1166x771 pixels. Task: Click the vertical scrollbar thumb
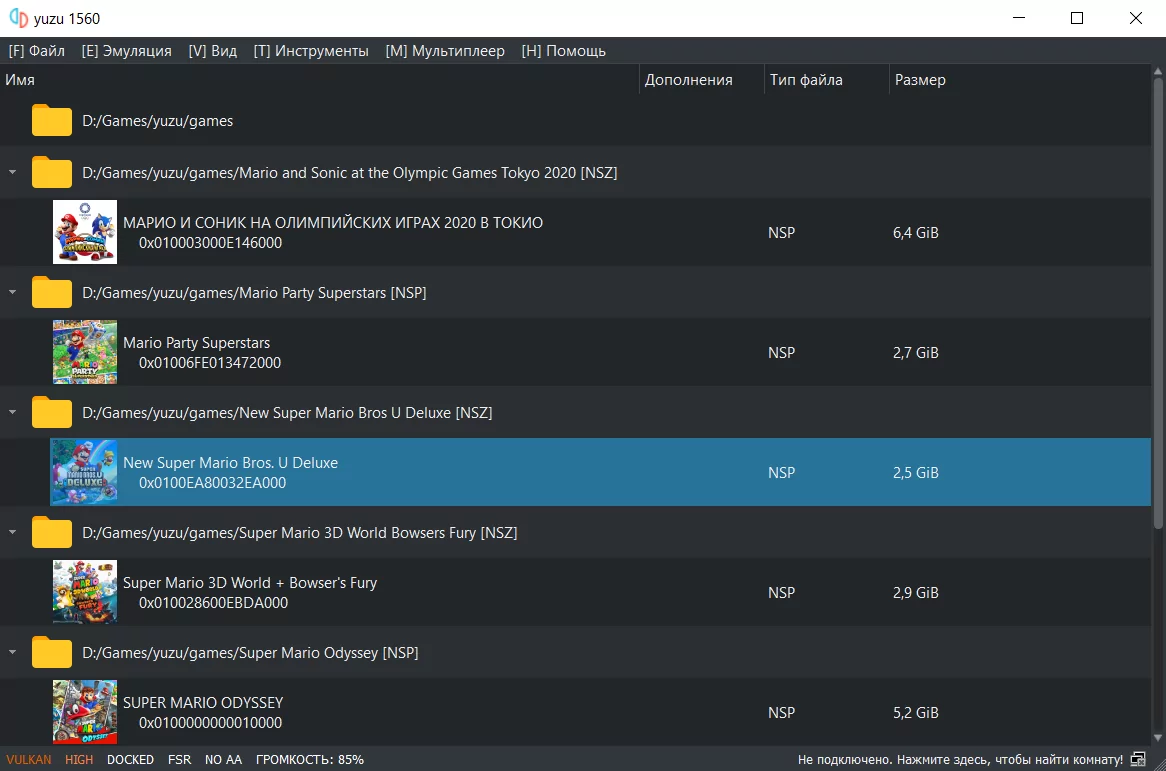[1158, 303]
